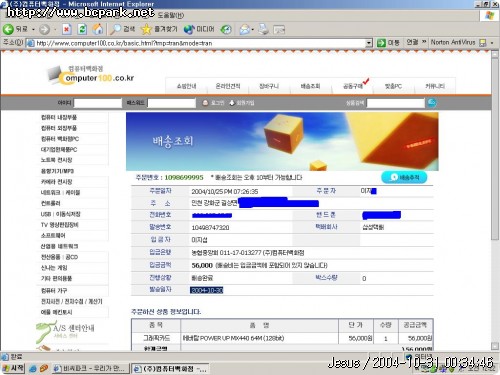The width and height of the screenshot is (500, 375).
Task: Click the orange quick launch icon beside IE
Action: pos(44,369)
